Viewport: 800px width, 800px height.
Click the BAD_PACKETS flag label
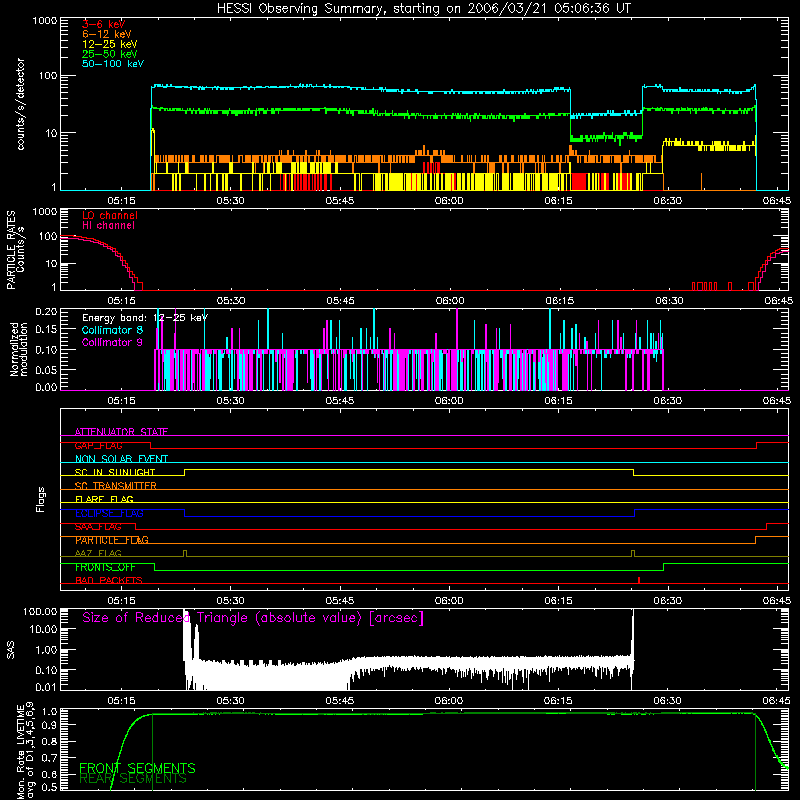coord(109,581)
